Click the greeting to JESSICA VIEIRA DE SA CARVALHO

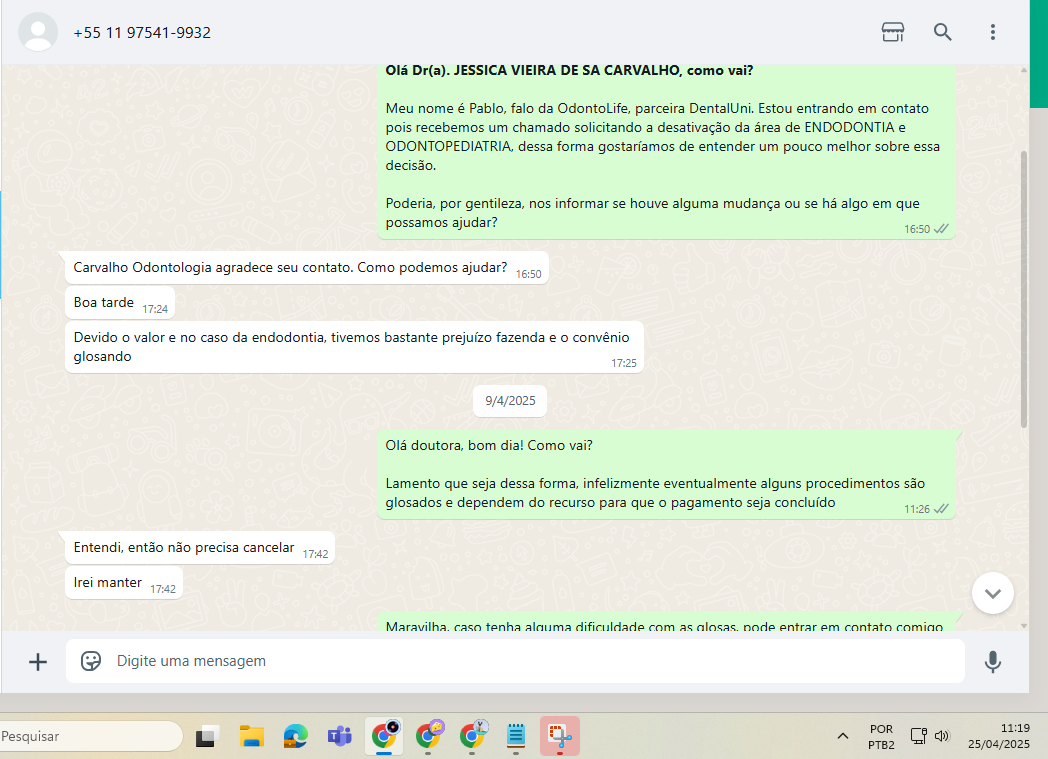pos(569,71)
